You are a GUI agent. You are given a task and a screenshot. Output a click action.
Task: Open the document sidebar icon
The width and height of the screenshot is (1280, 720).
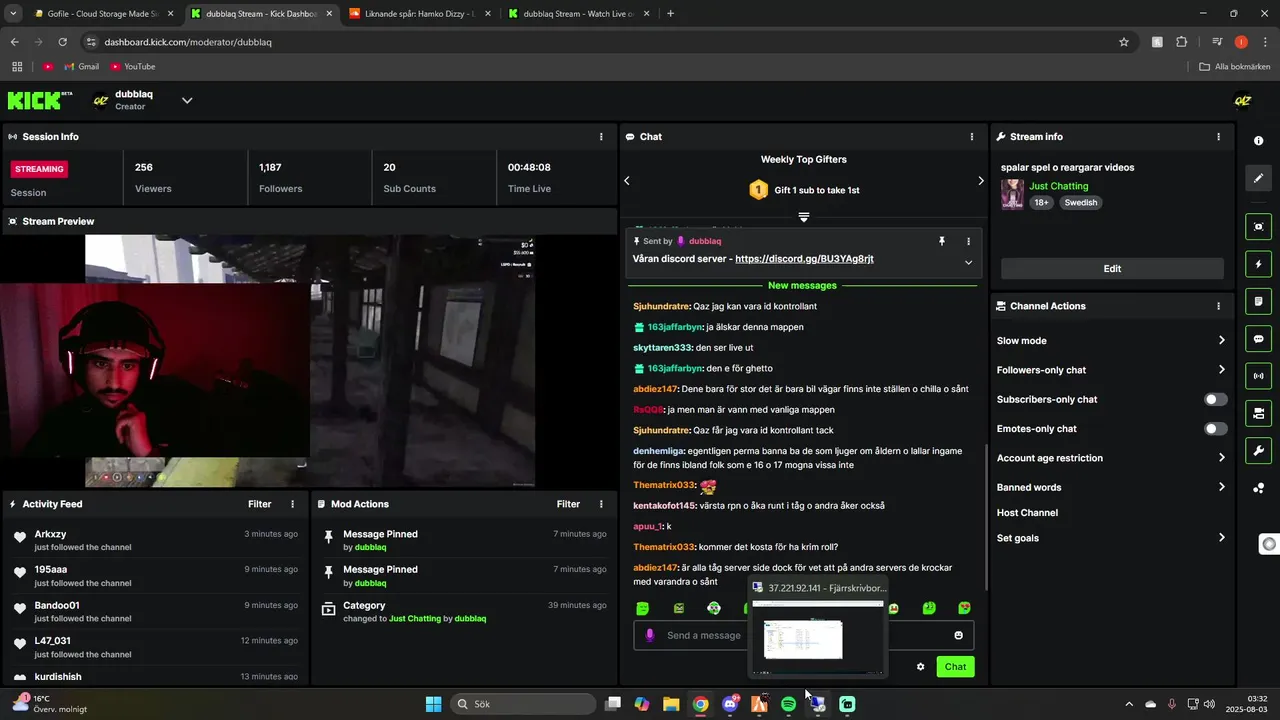tap(1259, 301)
